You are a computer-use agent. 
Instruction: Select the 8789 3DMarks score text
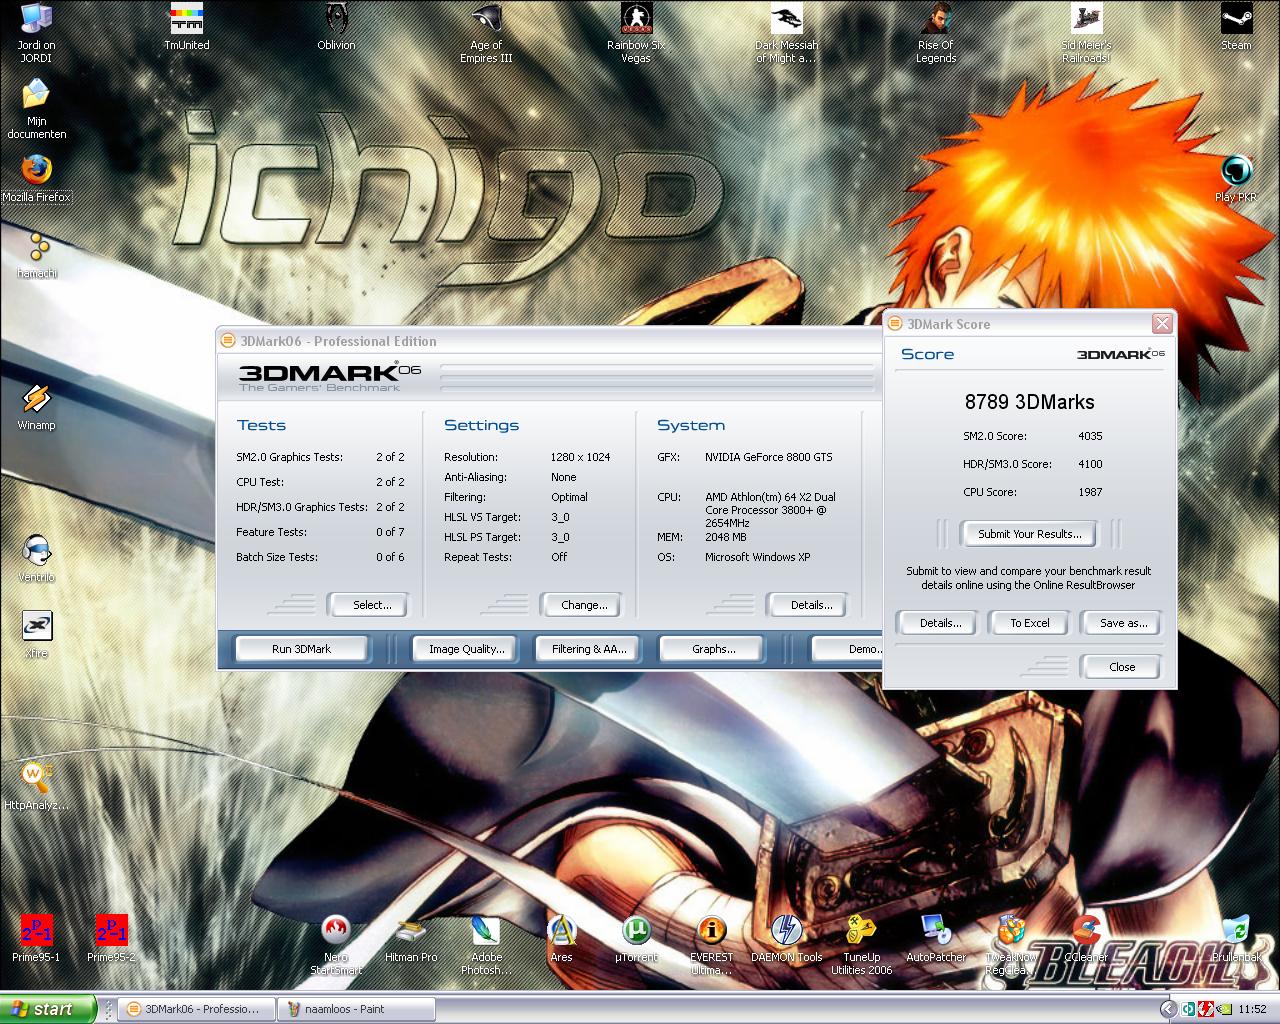pos(1029,402)
